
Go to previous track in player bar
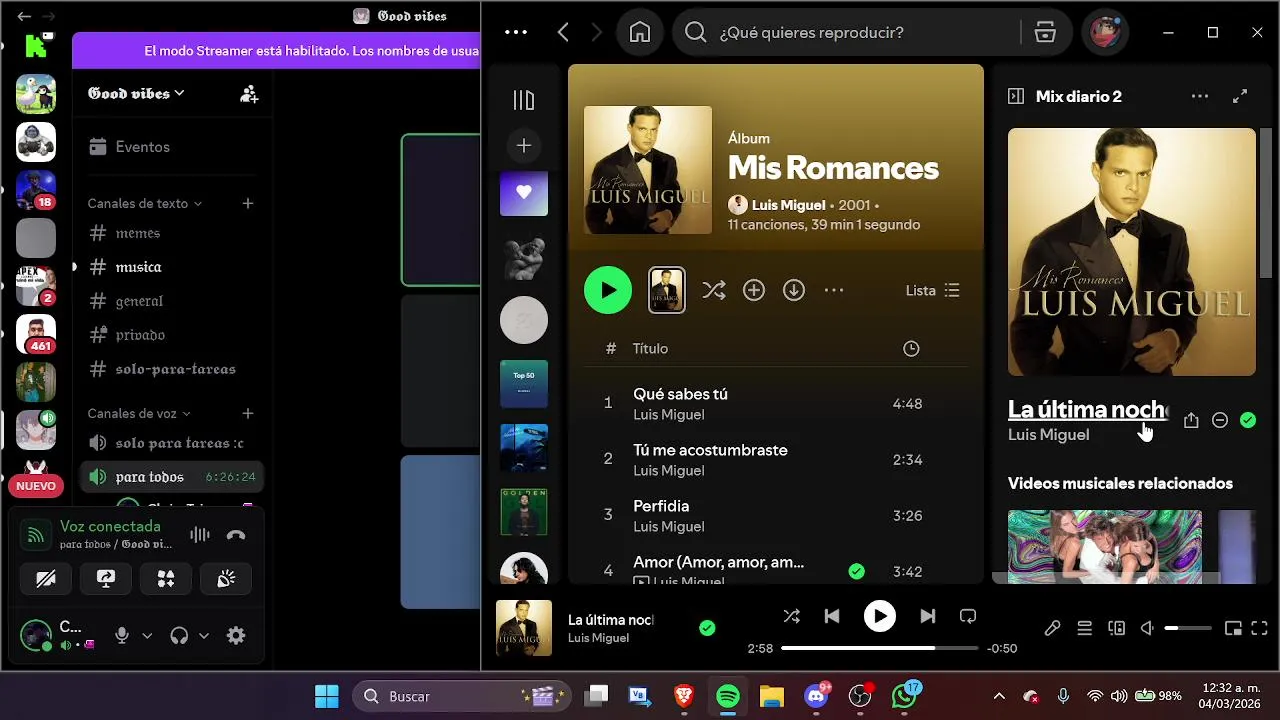(832, 616)
